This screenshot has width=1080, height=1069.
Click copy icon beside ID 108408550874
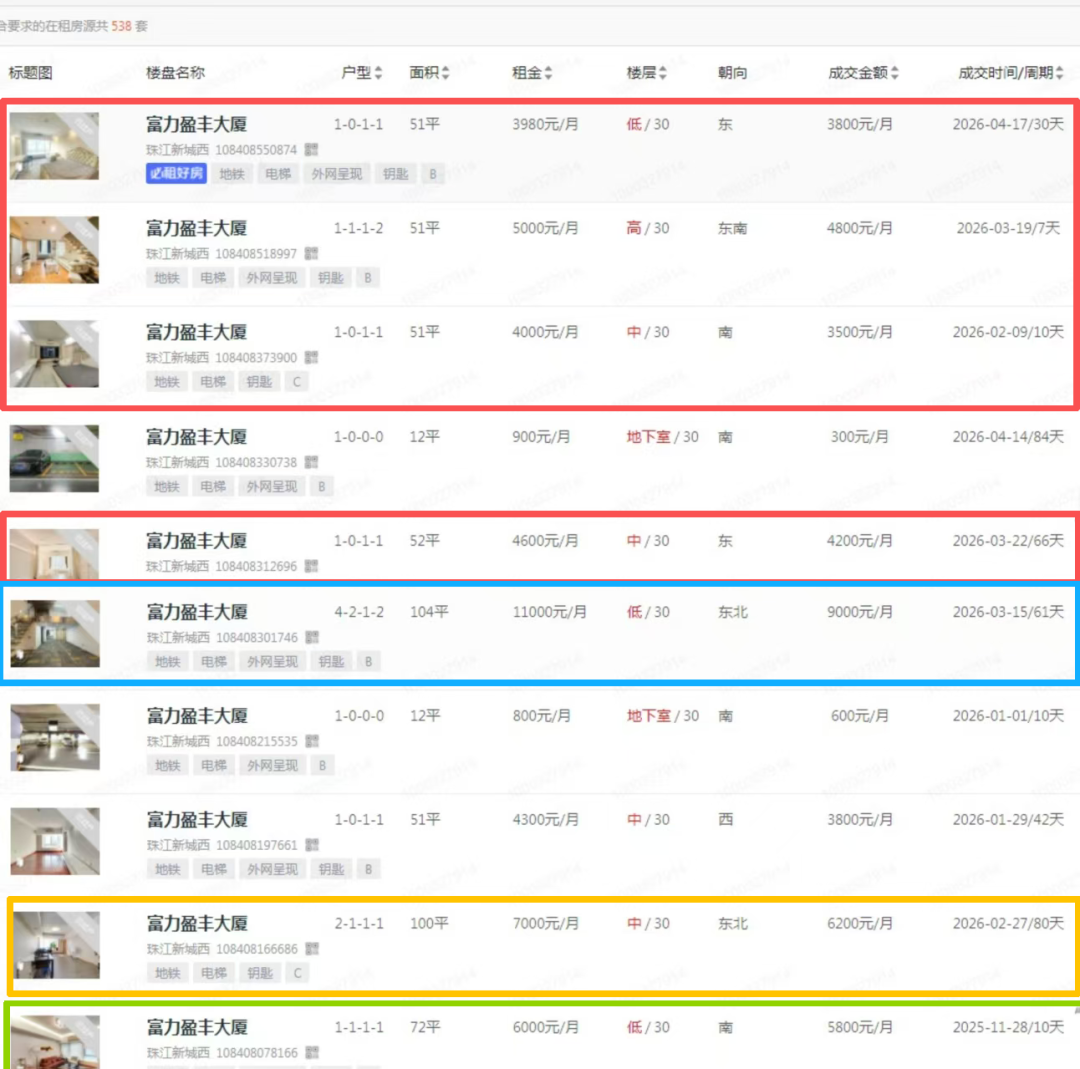pyautogui.click(x=310, y=149)
